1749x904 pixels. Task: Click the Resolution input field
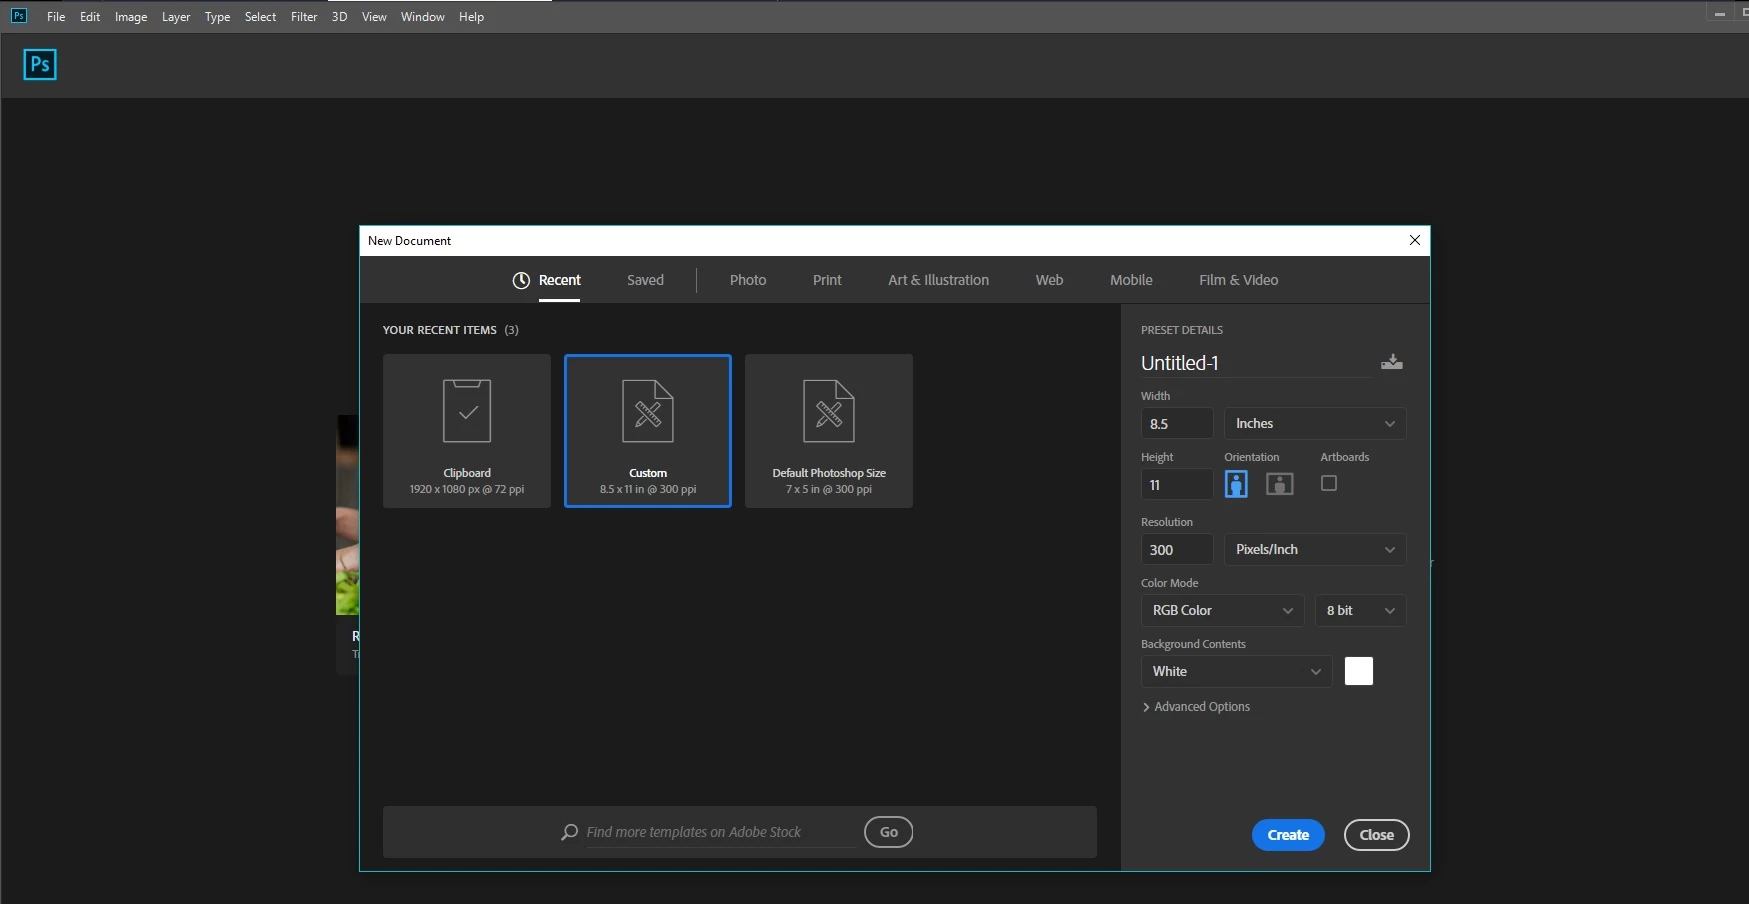(x=1177, y=550)
